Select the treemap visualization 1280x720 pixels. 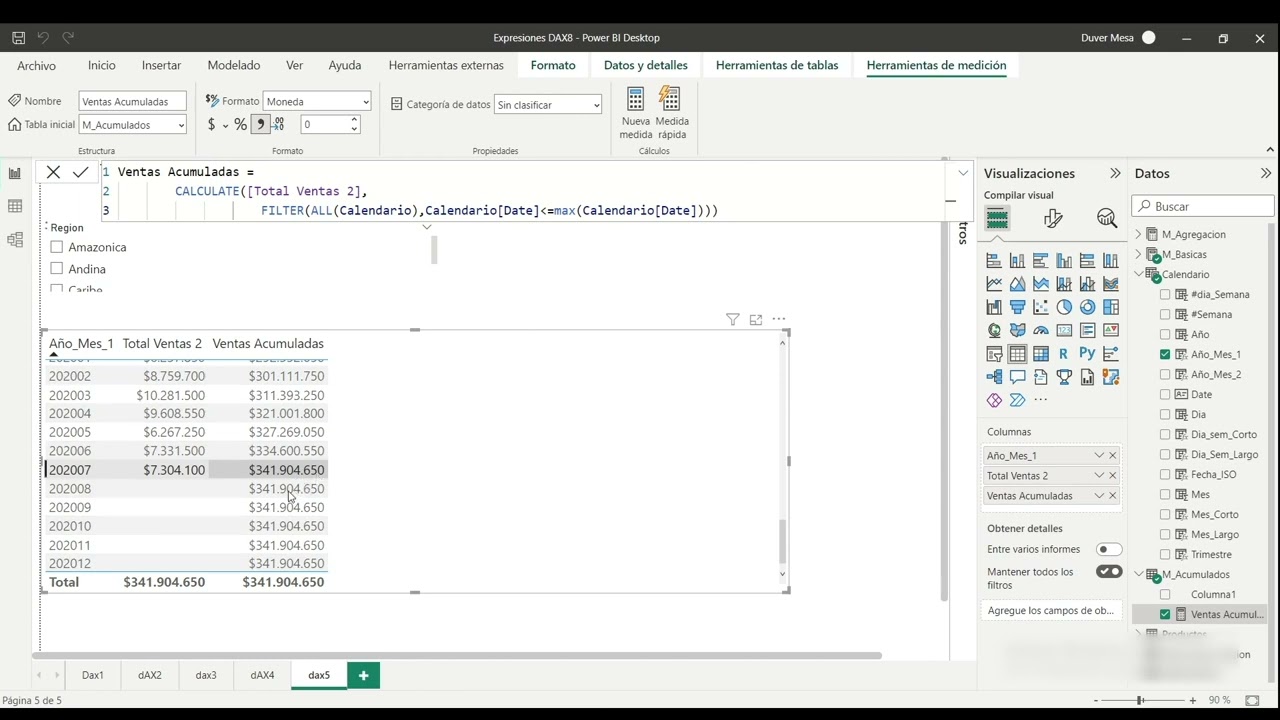pyautogui.click(x=1110, y=307)
